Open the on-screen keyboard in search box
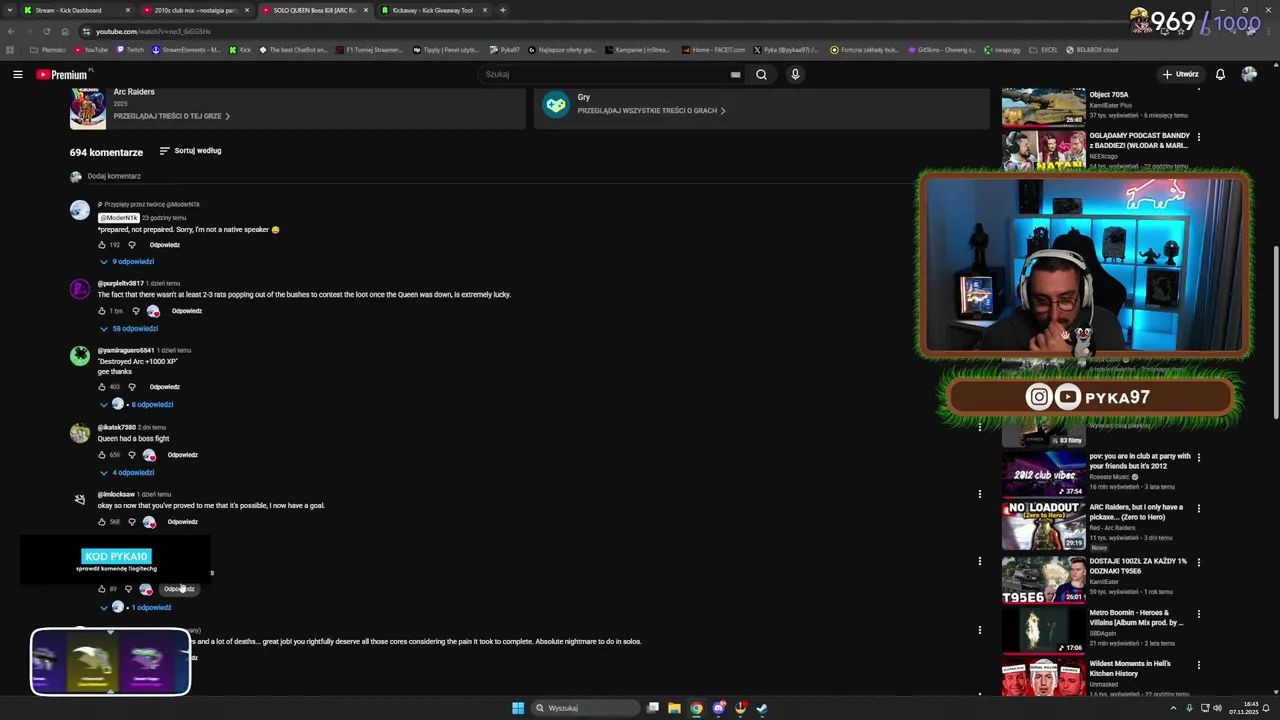 tap(736, 74)
